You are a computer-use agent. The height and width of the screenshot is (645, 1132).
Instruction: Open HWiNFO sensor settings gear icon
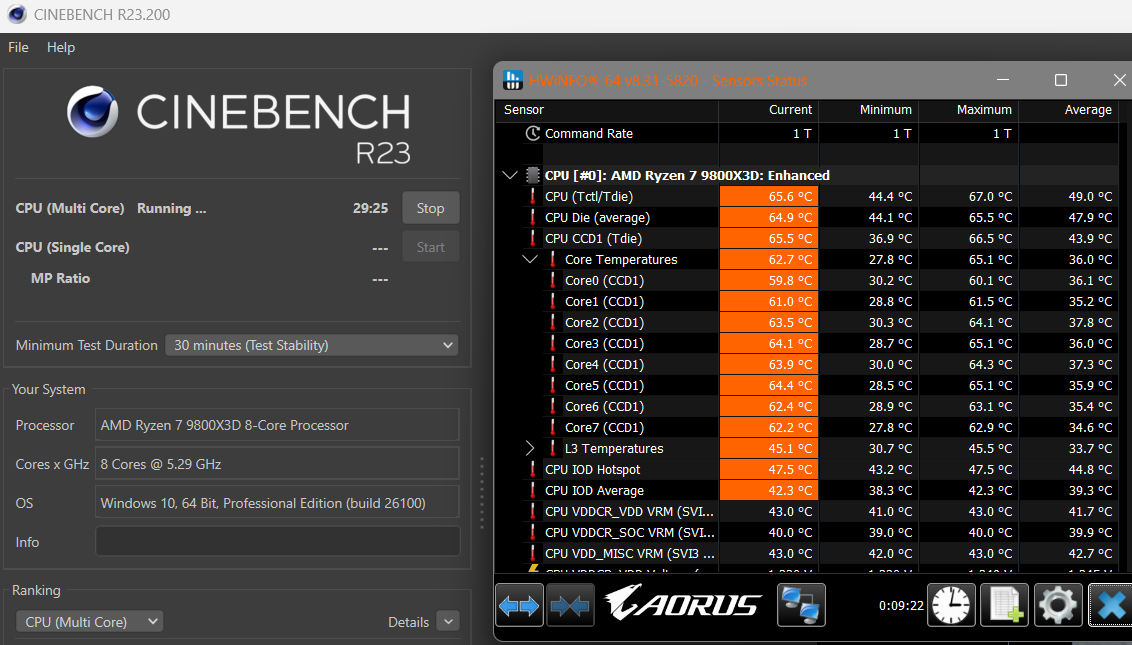[1058, 605]
